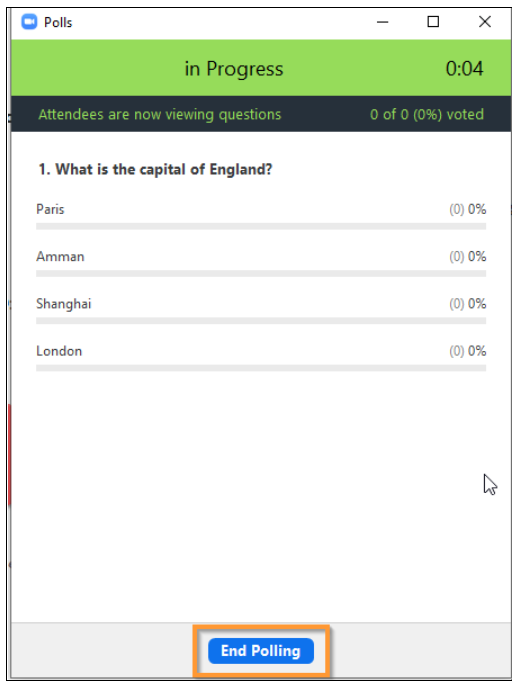The image size is (517, 685).
Task: Click the '0 of 0 (0%) voted' counter
Action: pos(427,114)
